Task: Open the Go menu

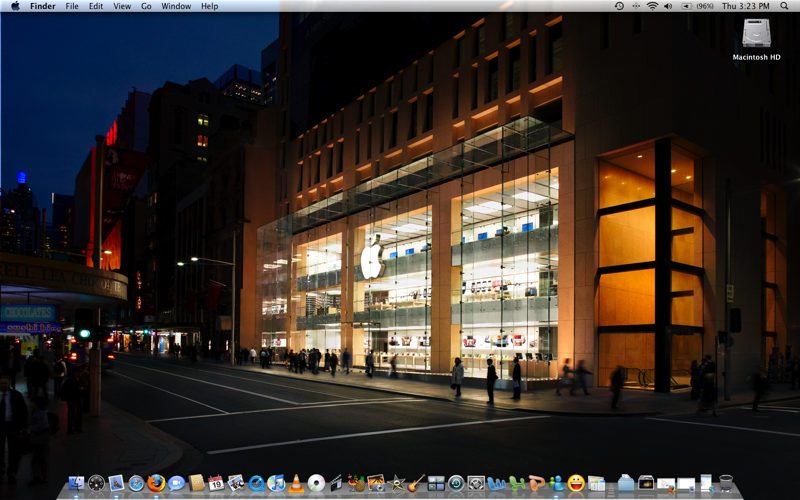Action: (x=146, y=6)
